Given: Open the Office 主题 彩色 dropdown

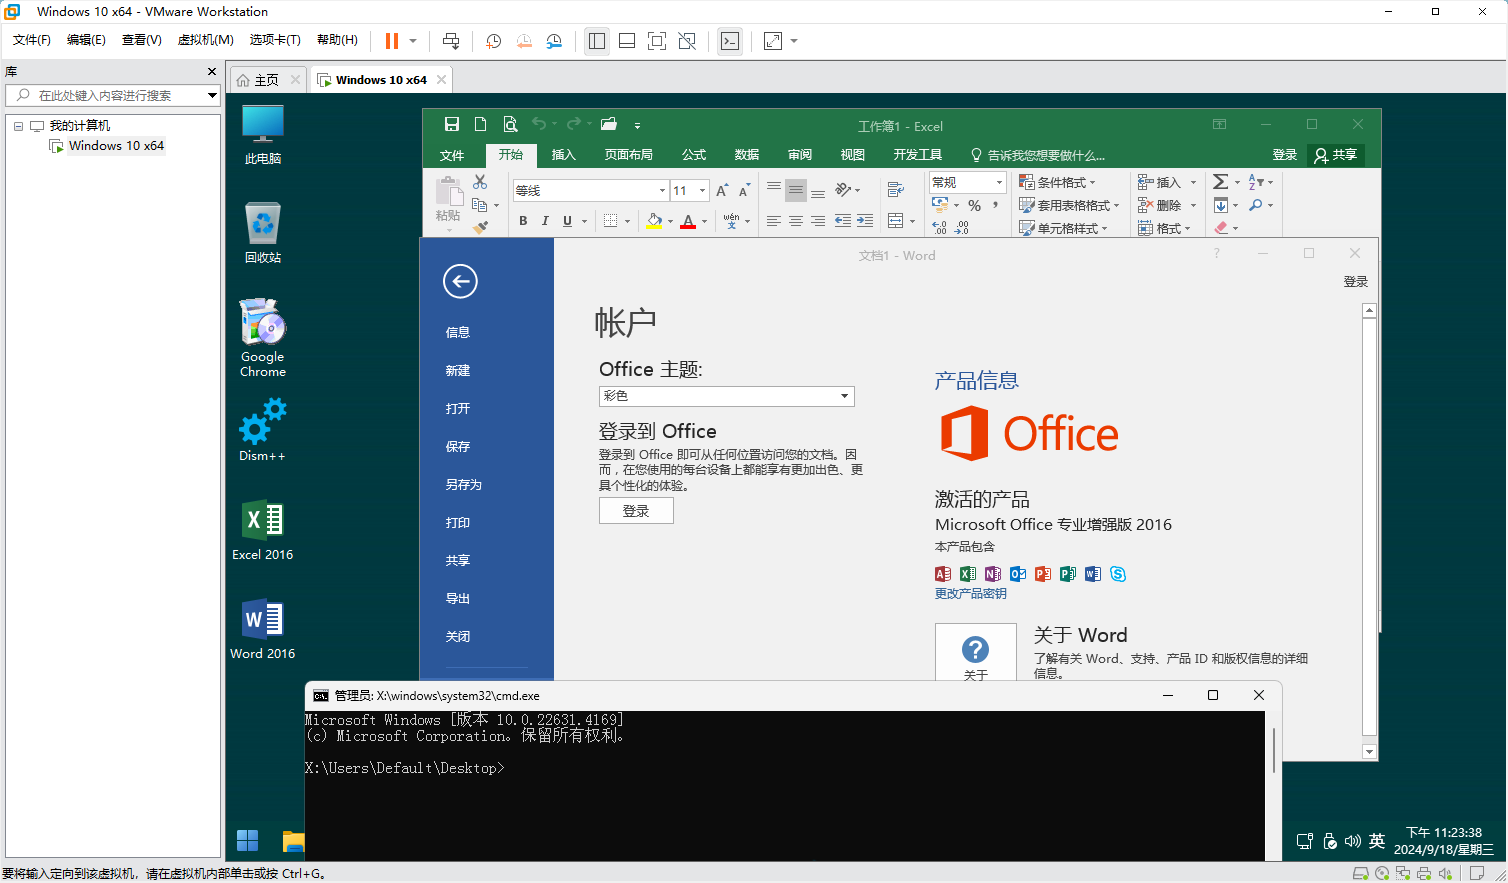Looking at the screenshot, I should coord(727,396).
